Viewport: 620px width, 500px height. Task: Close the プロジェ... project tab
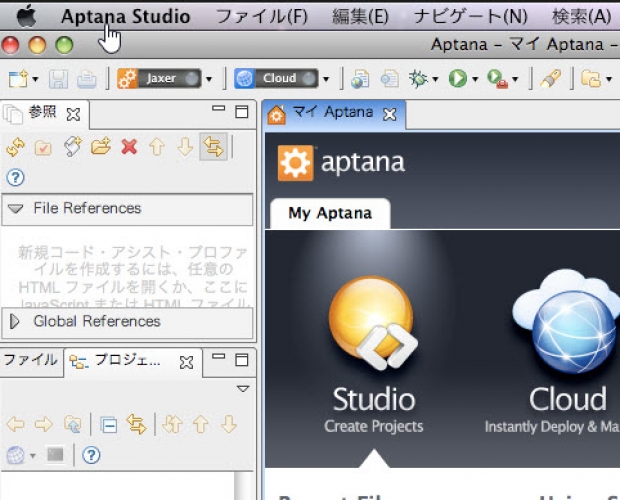click(x=186, y=362)
